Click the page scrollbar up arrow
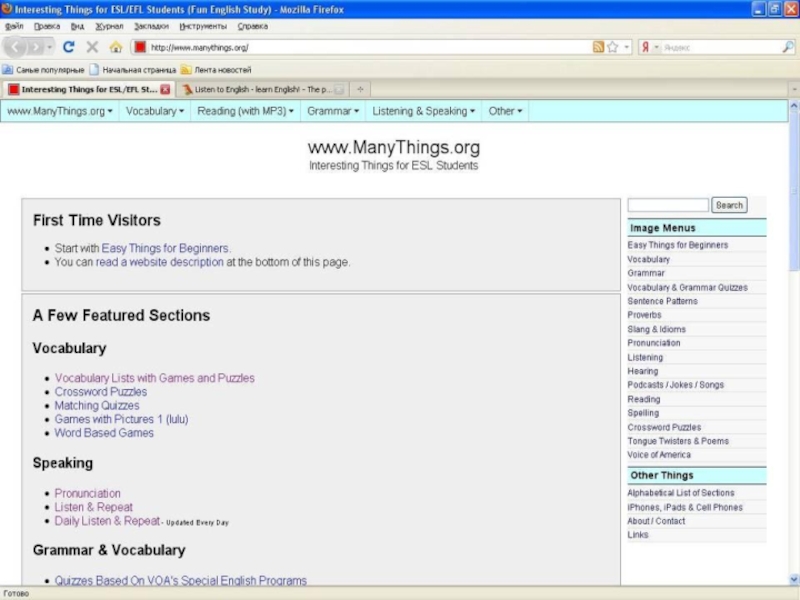The height and width of the screenshot is (600, 800). [794, 106]
